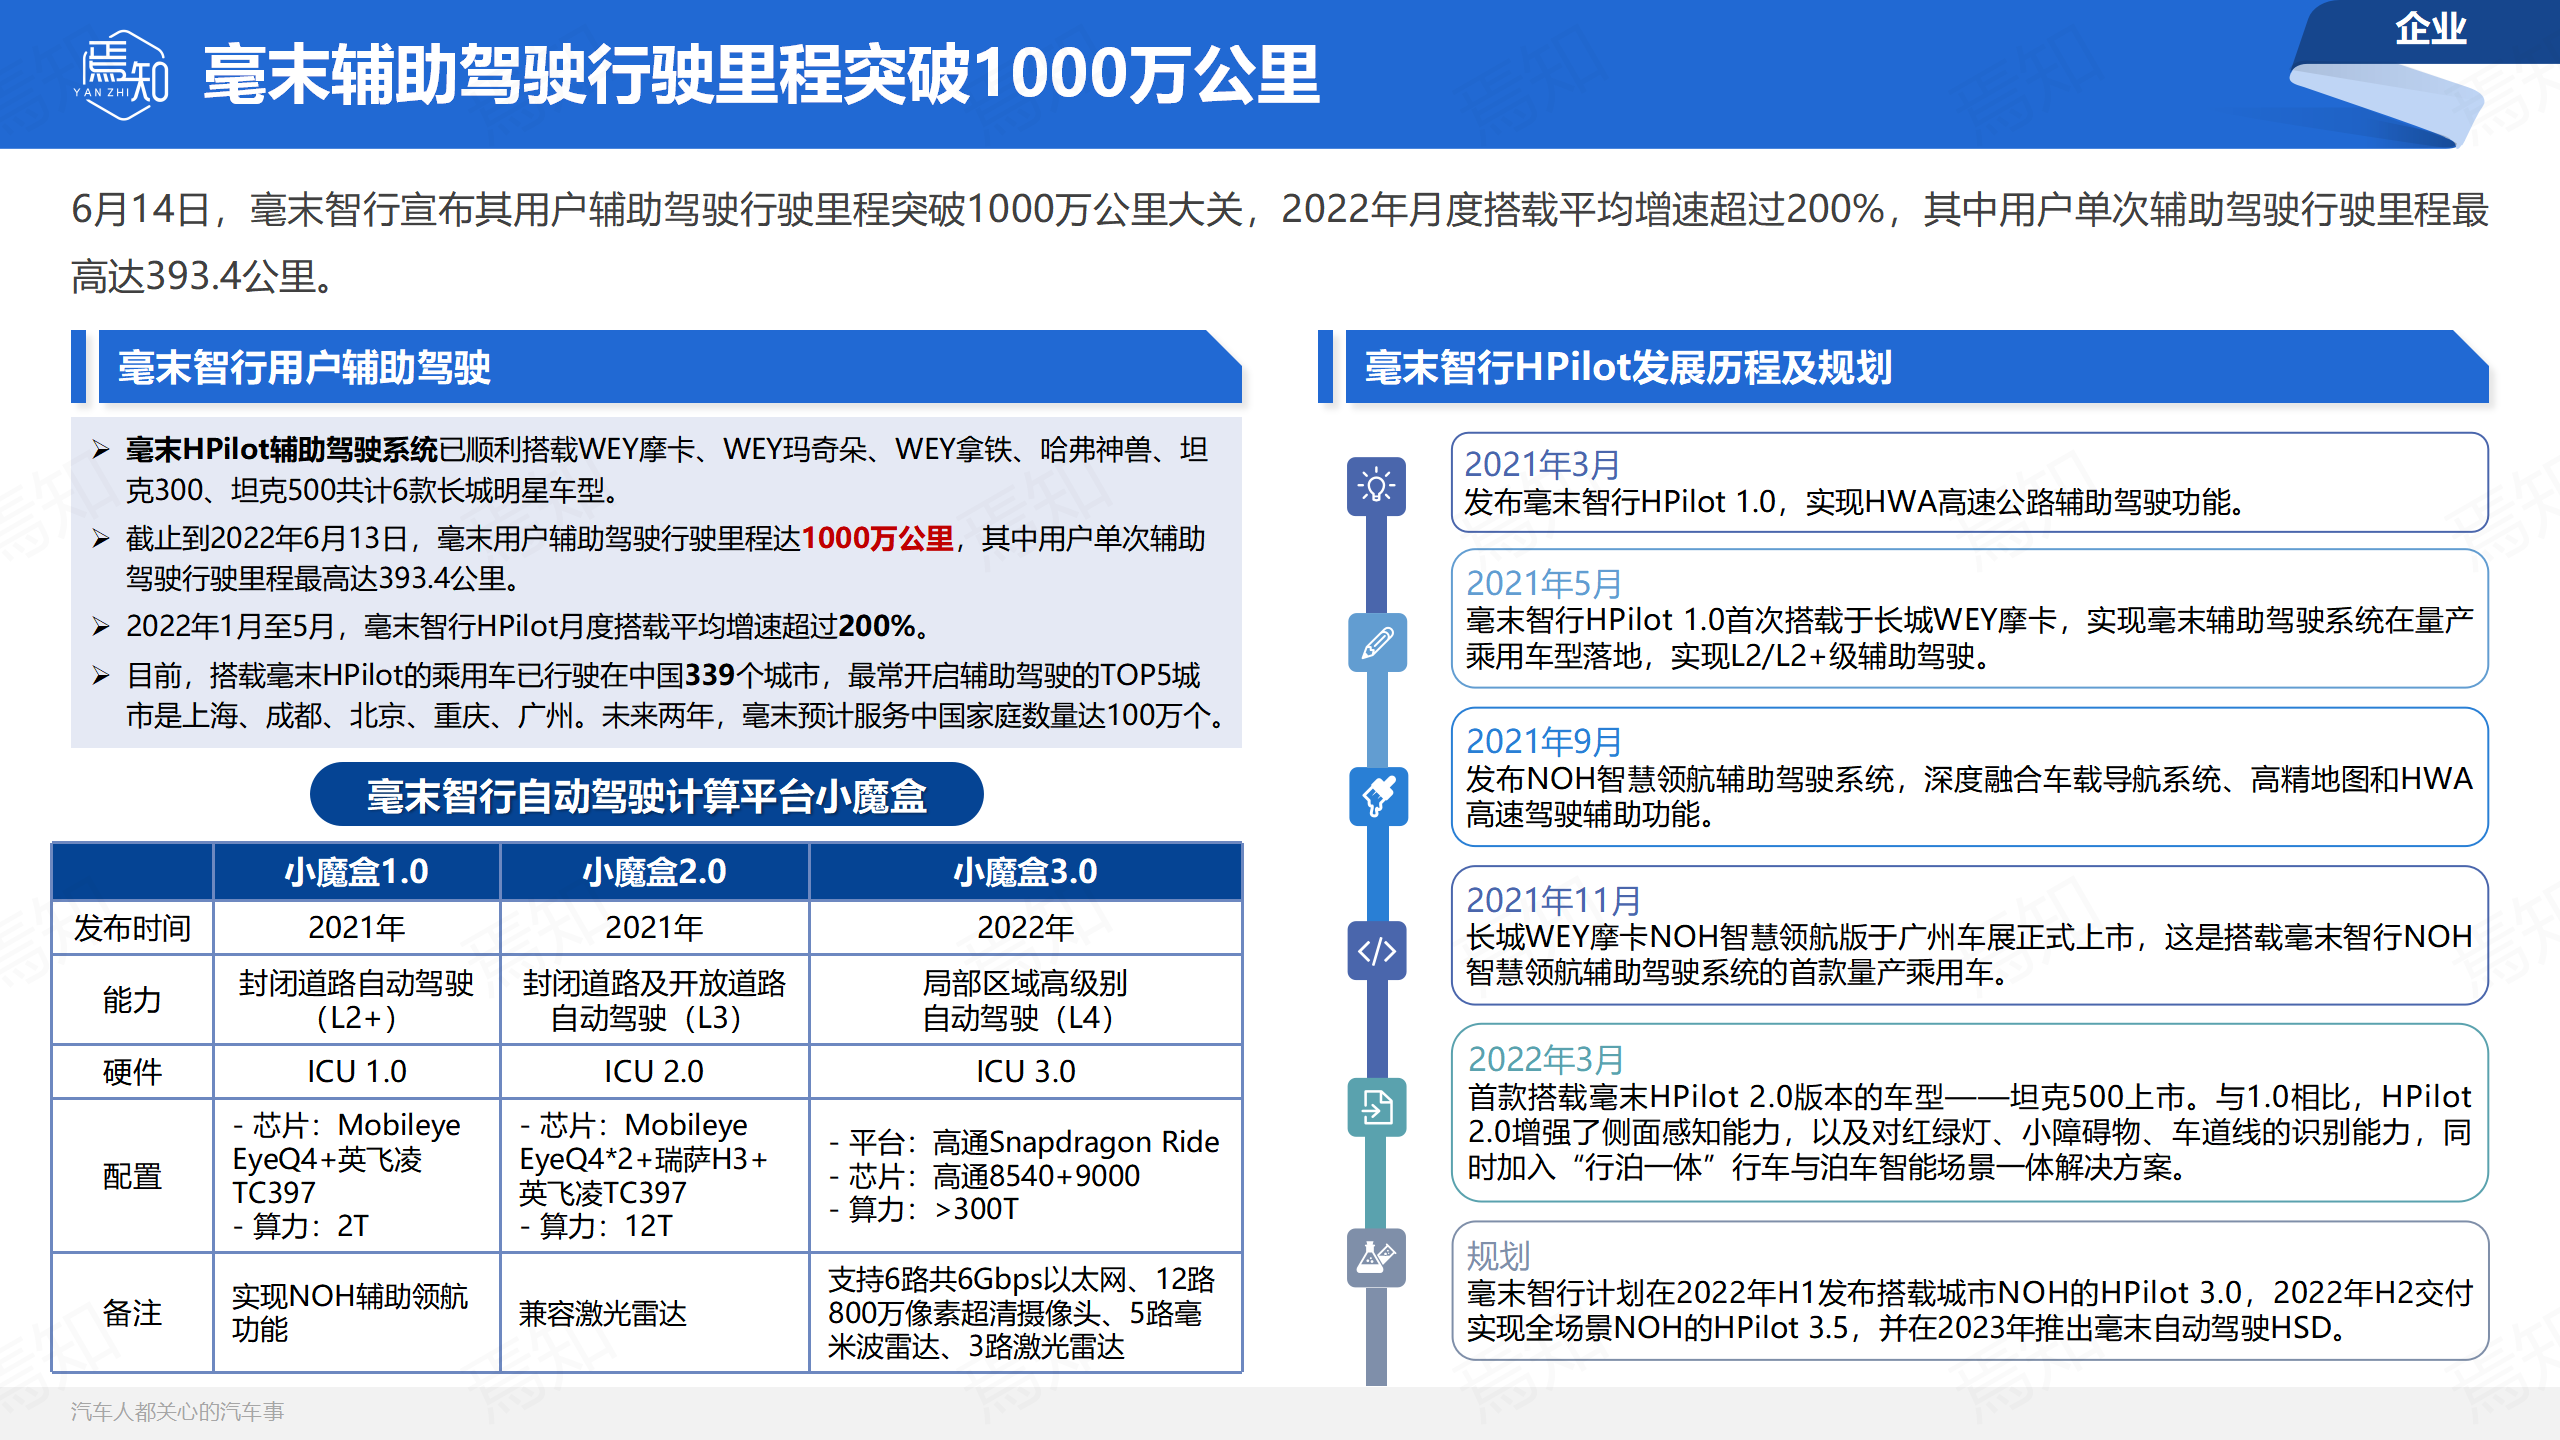Click column header 小魔盒2.0
Viewport: 2560px width, 1440px height.
654,871
